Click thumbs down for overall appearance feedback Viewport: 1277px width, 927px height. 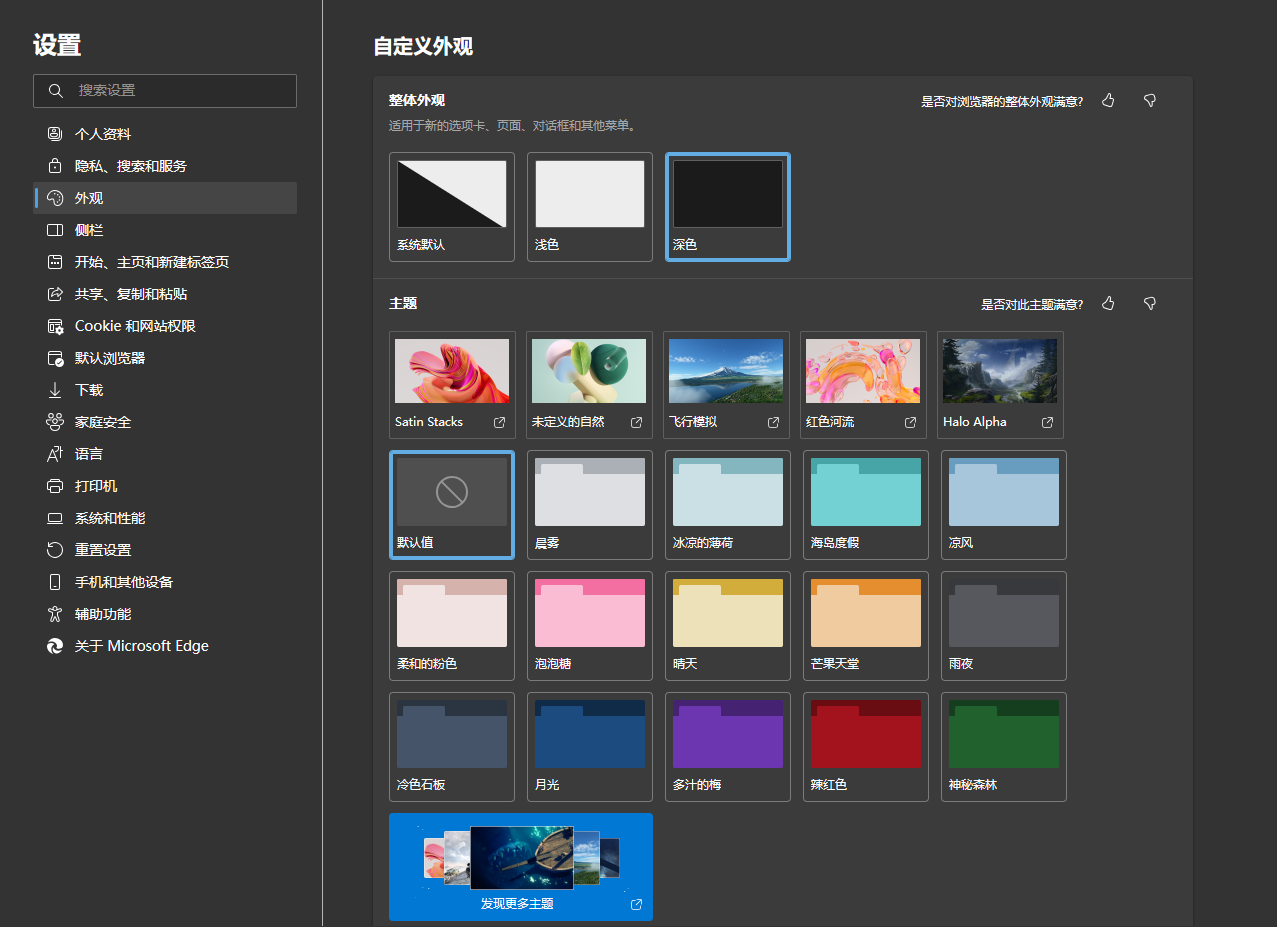coord(1150,101)
